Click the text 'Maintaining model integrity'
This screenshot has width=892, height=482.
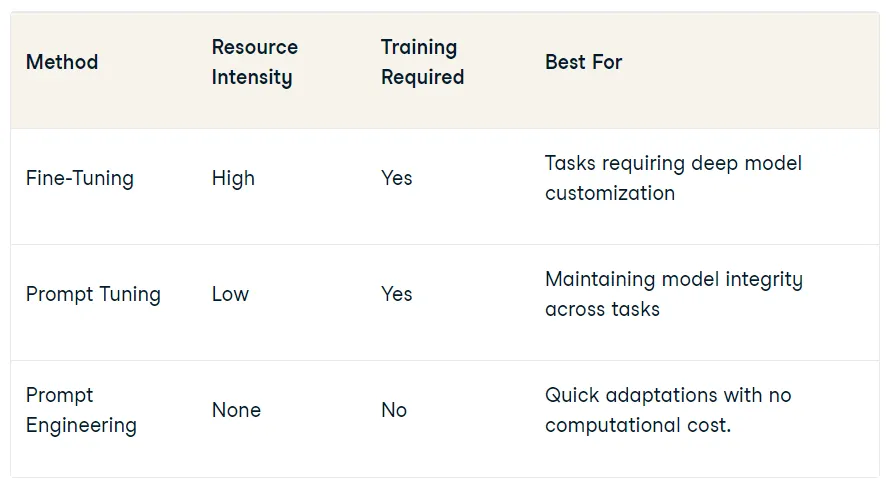[x=673, y=279]
